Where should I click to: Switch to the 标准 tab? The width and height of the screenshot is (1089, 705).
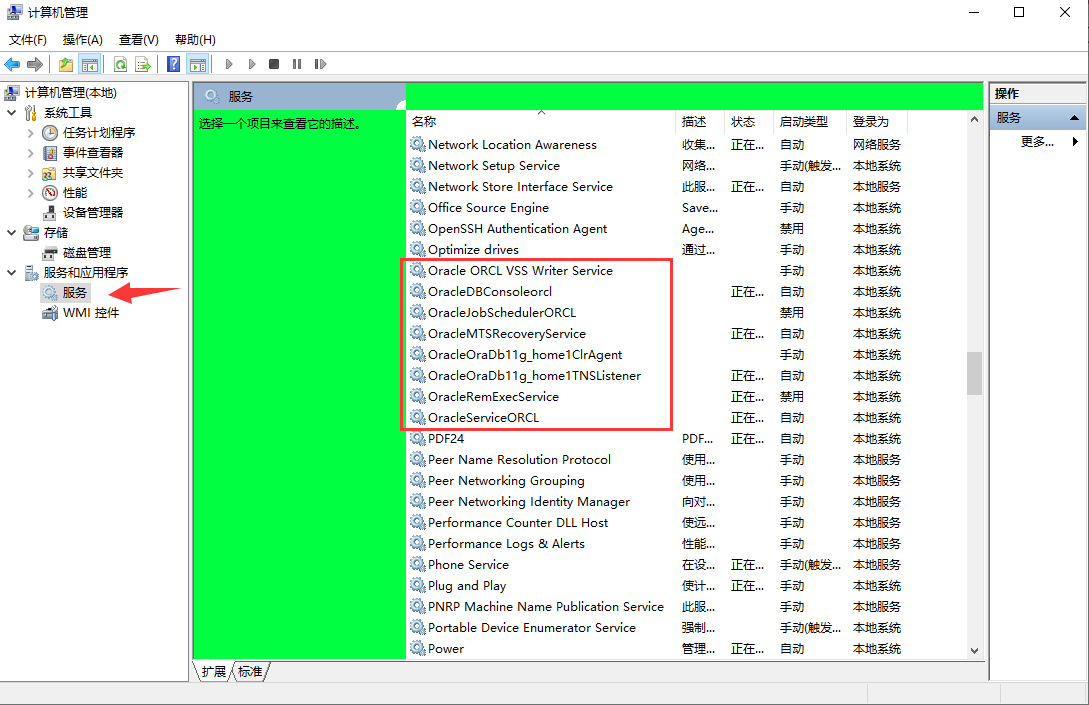[x=250, y=672]
